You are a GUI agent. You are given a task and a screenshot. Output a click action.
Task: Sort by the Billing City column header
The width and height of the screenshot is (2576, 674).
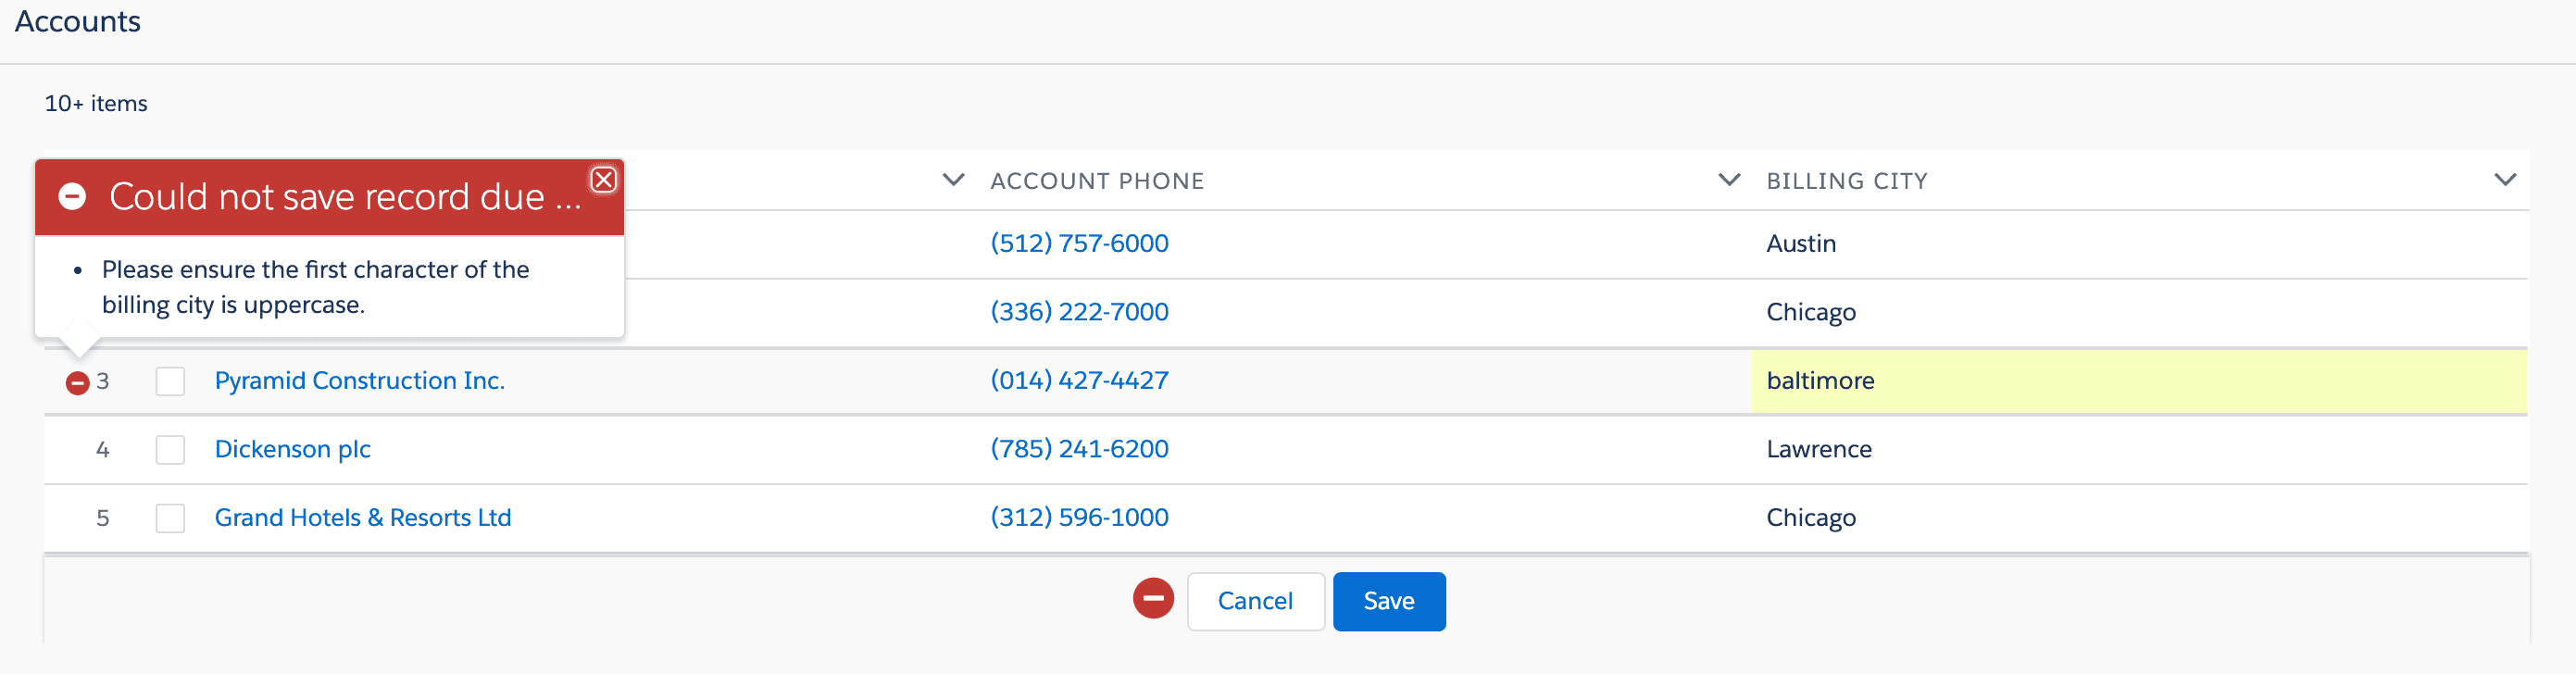1846,181
